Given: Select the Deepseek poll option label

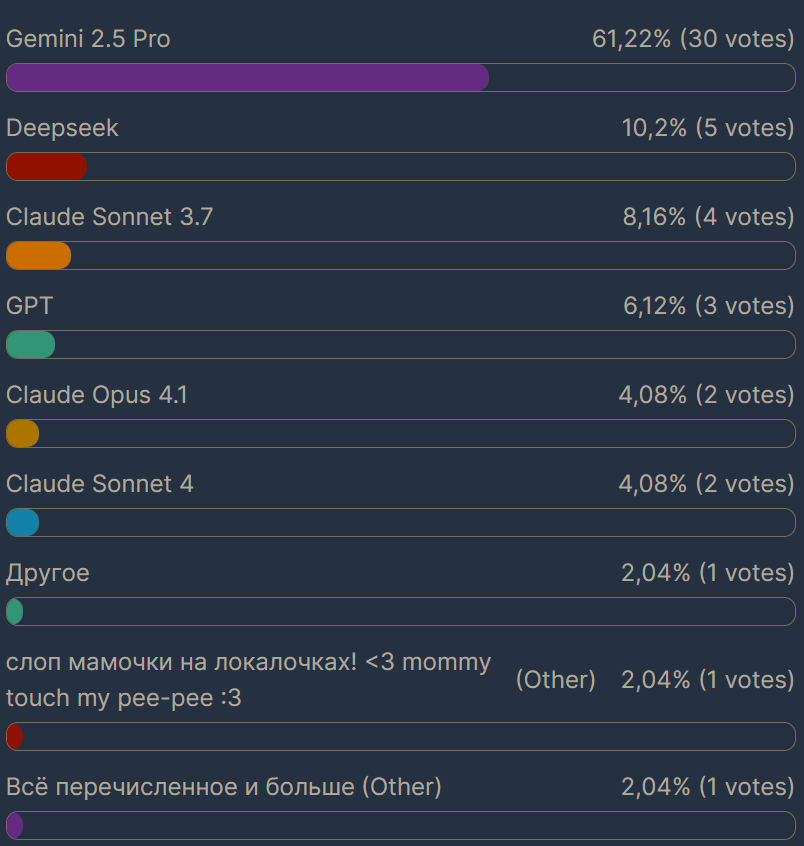Looking at the screenshot, I should click(62, 128).
